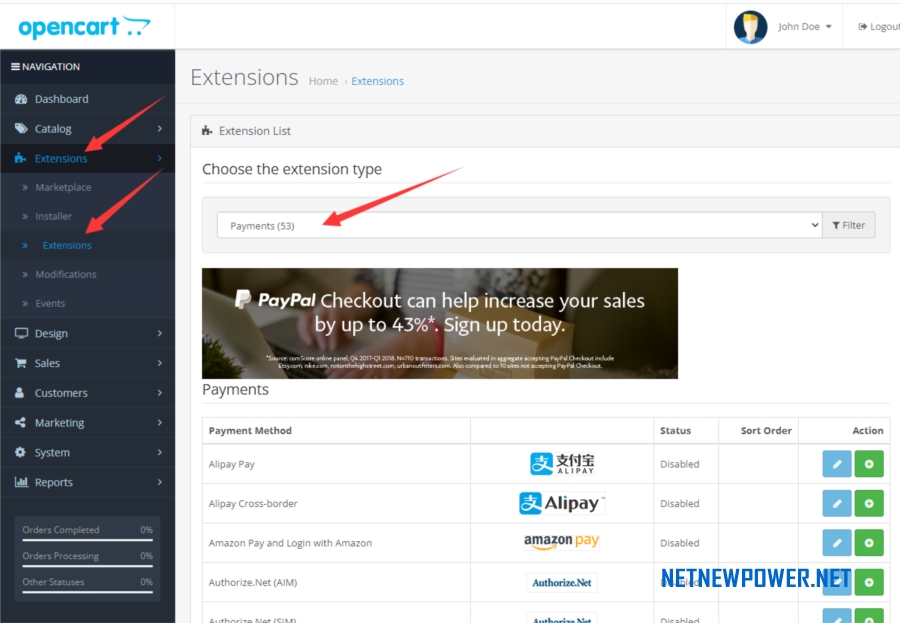Install Alipay Cross-border extension
900x623 pixels.
pyautogui.click(x=869, y=504)
